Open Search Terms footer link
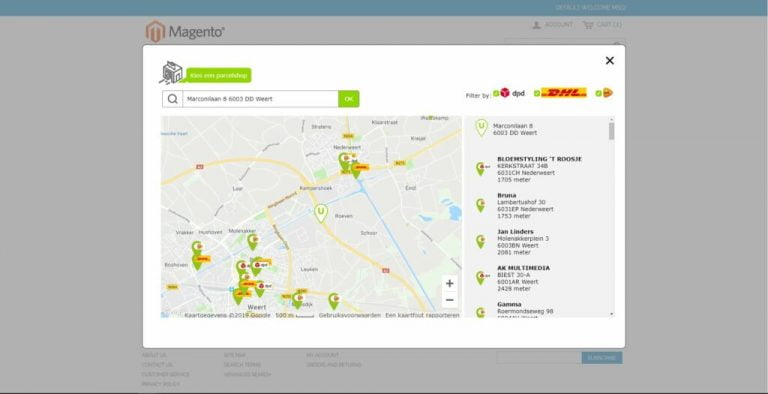The image size is (768, 394). click(242, 365)
